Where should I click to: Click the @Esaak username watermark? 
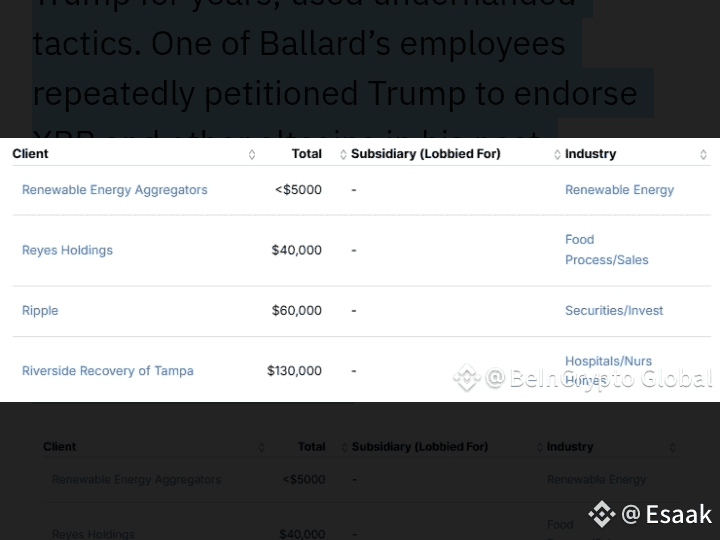[666, 514]
